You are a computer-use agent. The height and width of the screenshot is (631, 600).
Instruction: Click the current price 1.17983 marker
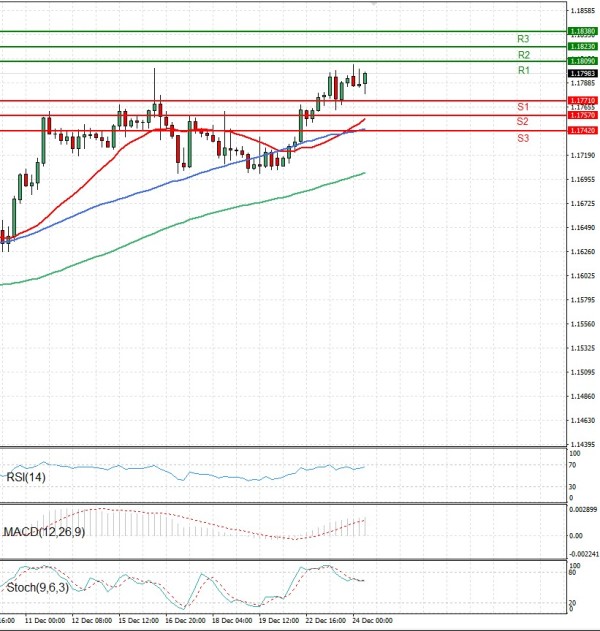point(582,73)
